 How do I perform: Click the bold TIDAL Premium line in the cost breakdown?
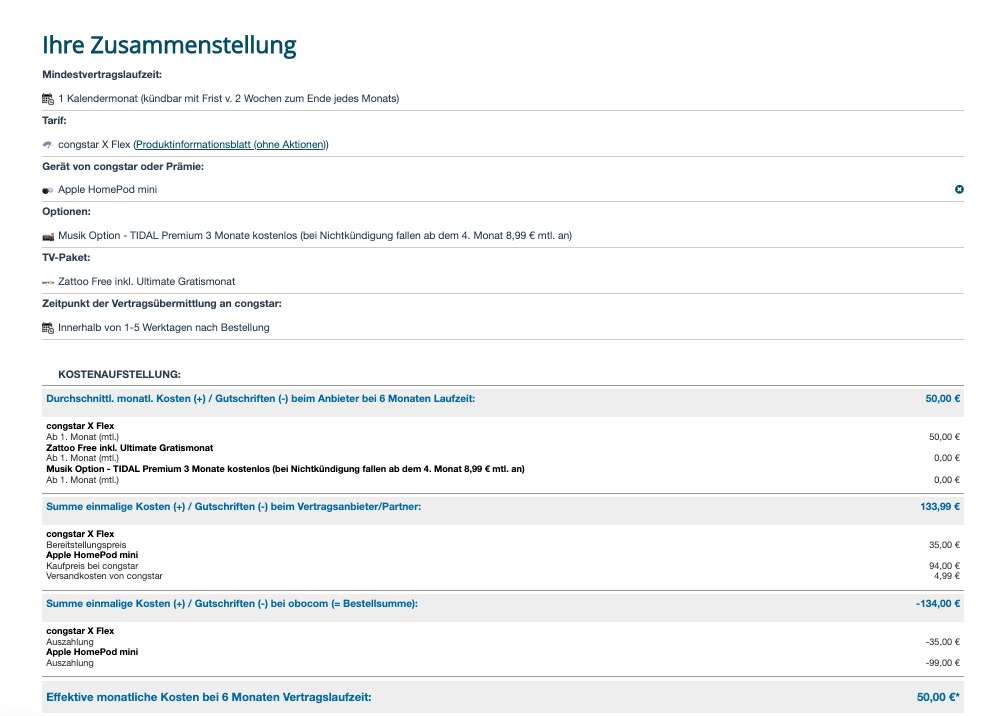click(x=285, y=469)
